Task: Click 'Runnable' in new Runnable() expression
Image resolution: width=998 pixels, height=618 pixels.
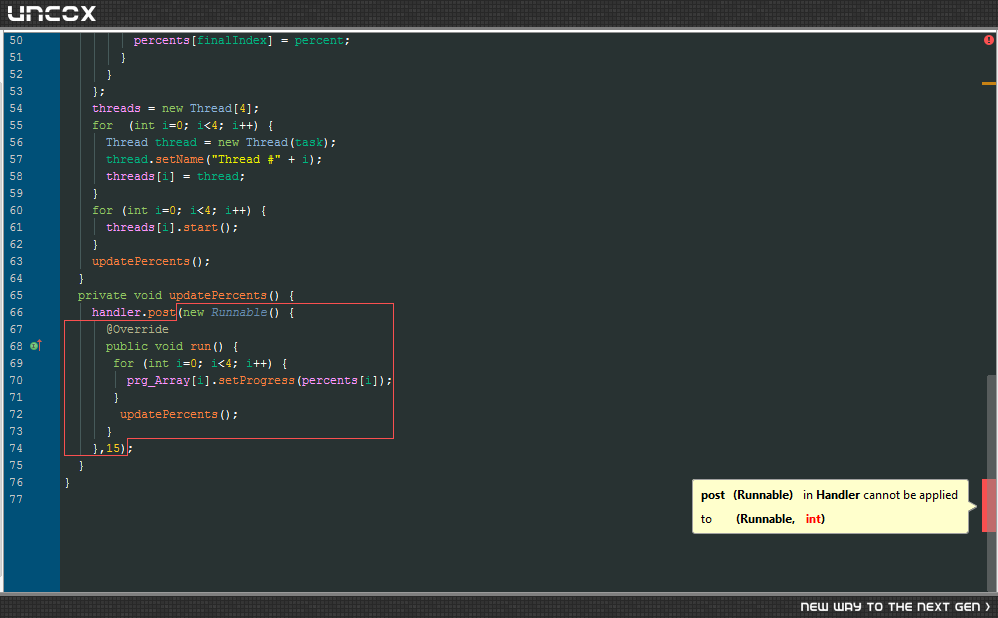Action: point(239,313)
